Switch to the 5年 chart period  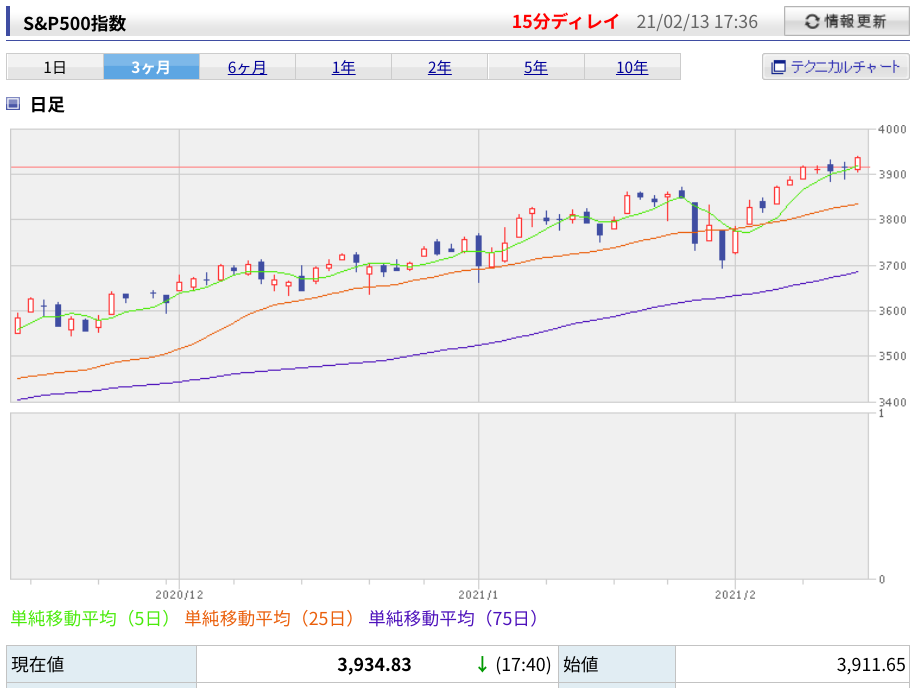(536, 67)
